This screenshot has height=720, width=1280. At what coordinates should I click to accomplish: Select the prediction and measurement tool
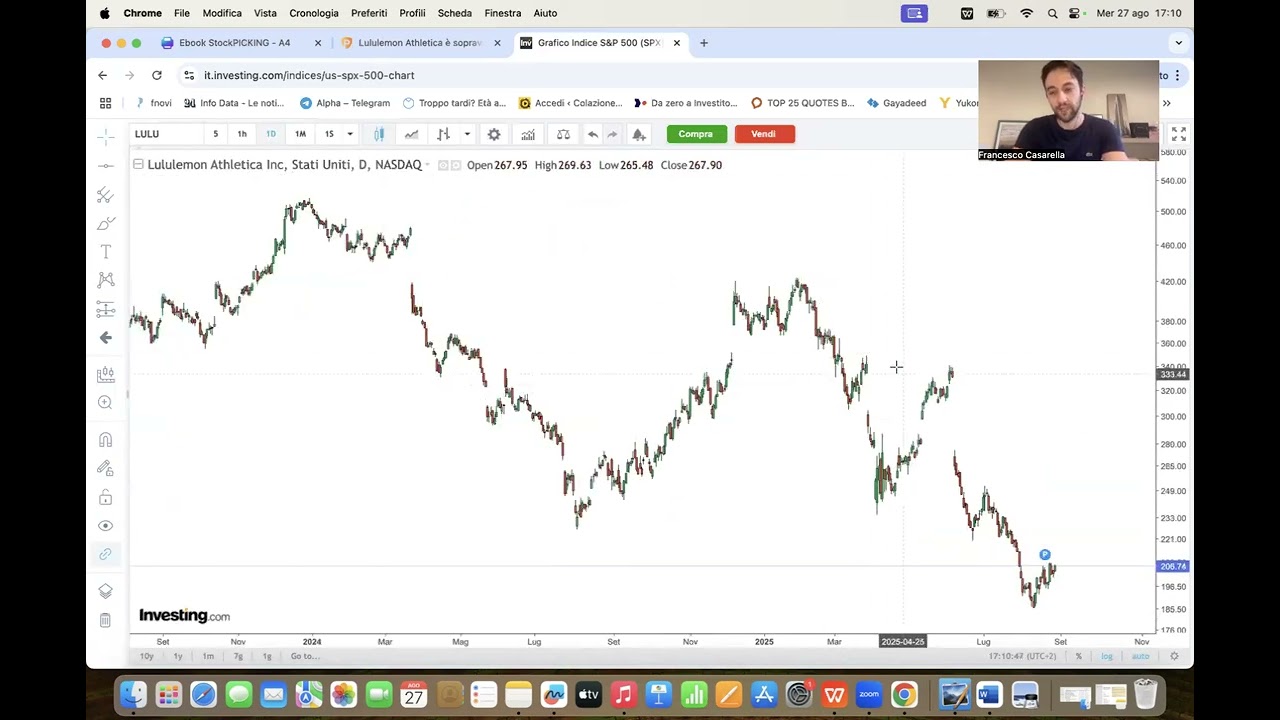click(105, 309)
